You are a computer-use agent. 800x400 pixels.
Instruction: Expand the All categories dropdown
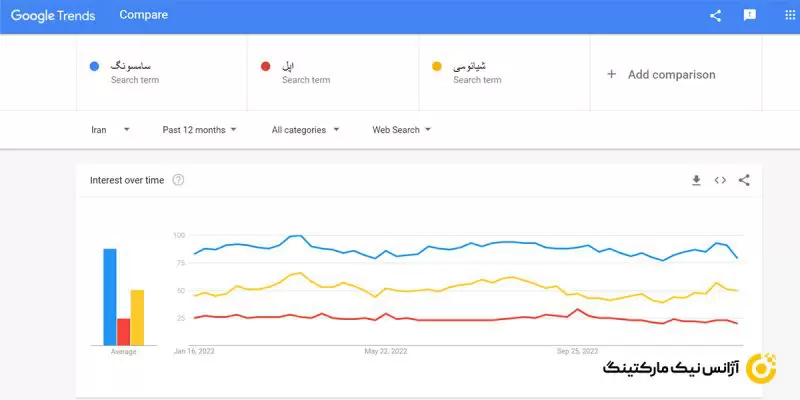coord(305,129)
